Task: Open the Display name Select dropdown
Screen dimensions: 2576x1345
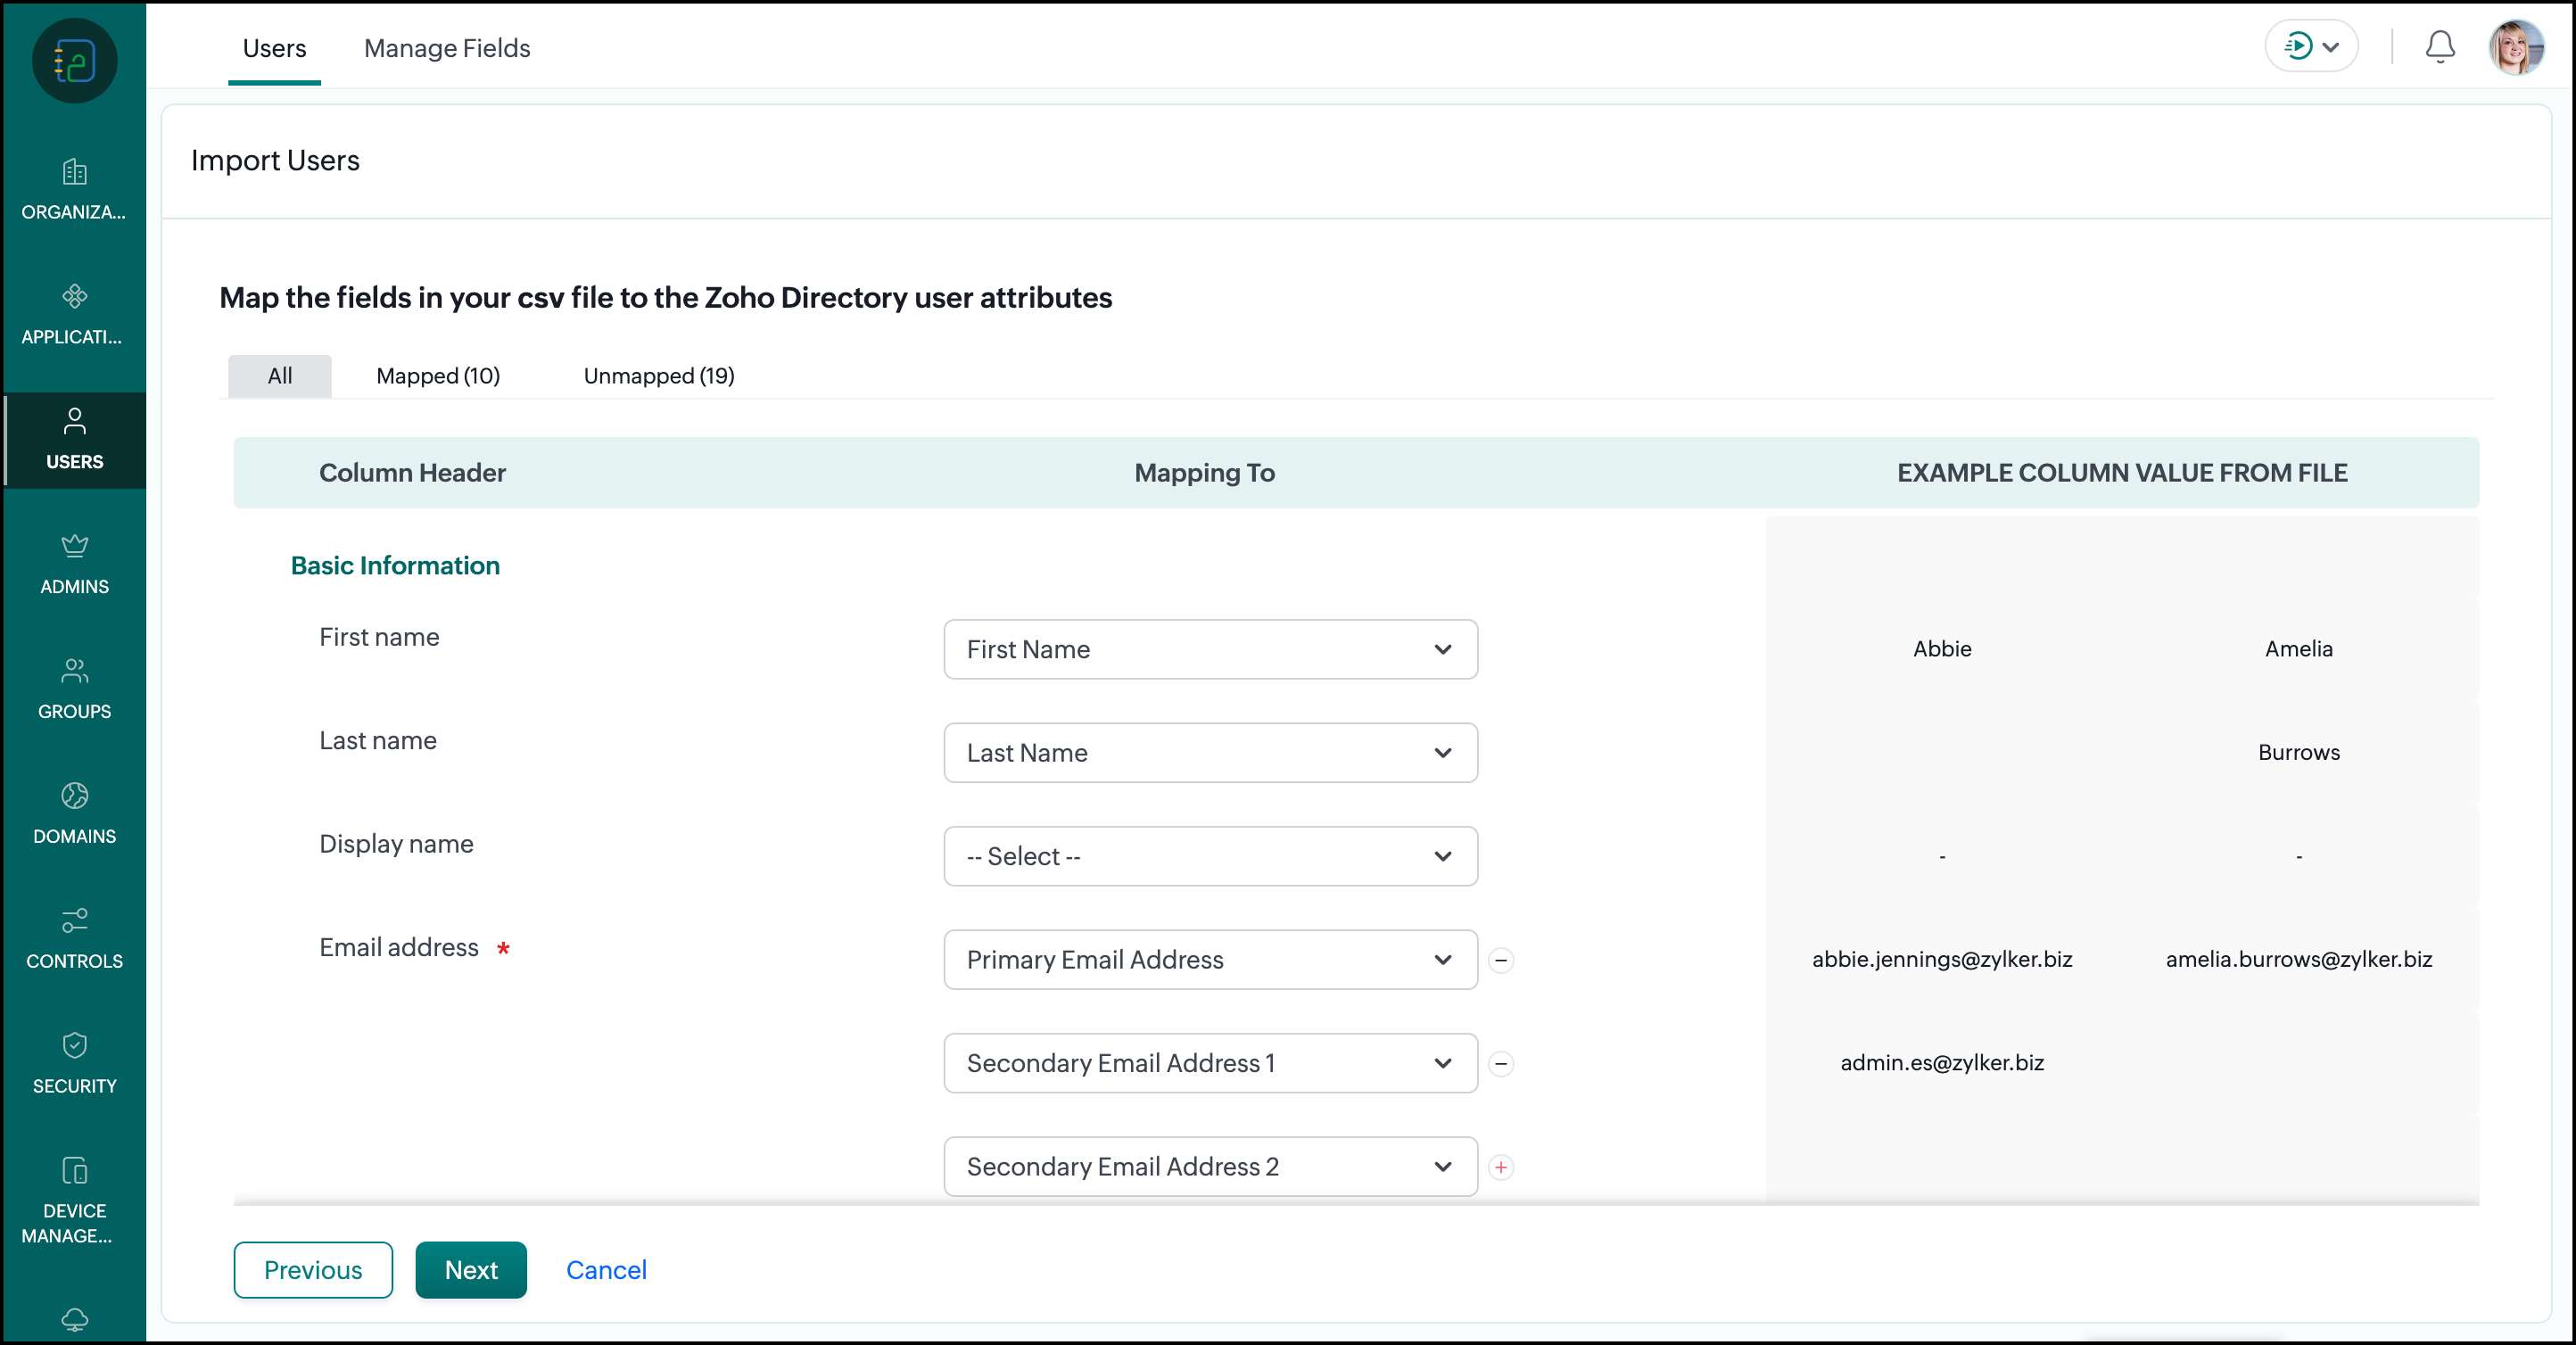Action: 1210,856
